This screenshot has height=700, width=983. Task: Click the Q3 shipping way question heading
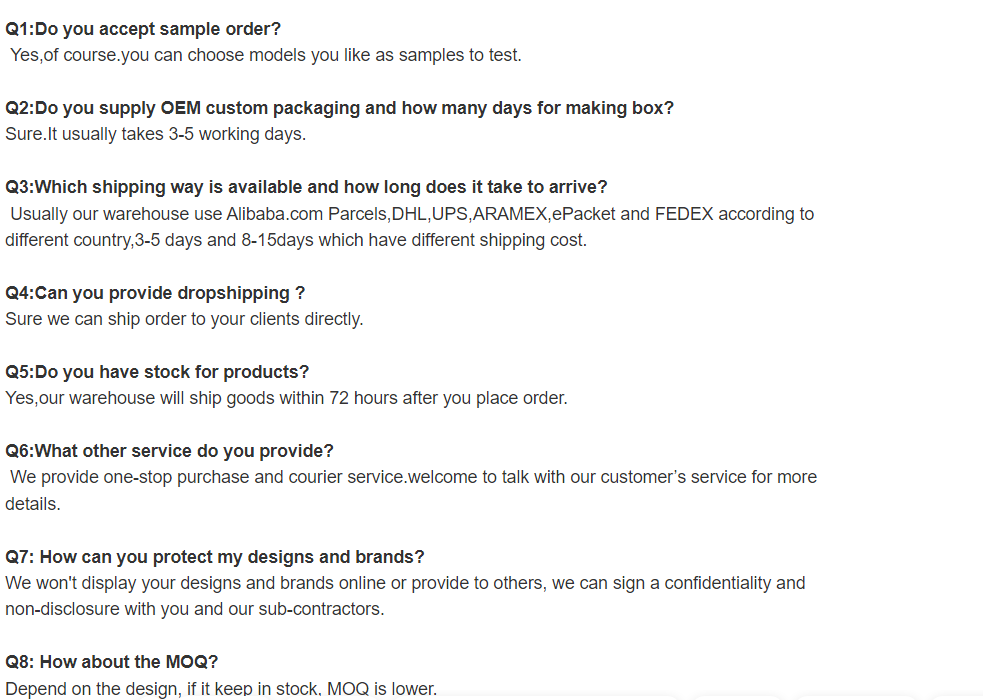click(306, 187)
